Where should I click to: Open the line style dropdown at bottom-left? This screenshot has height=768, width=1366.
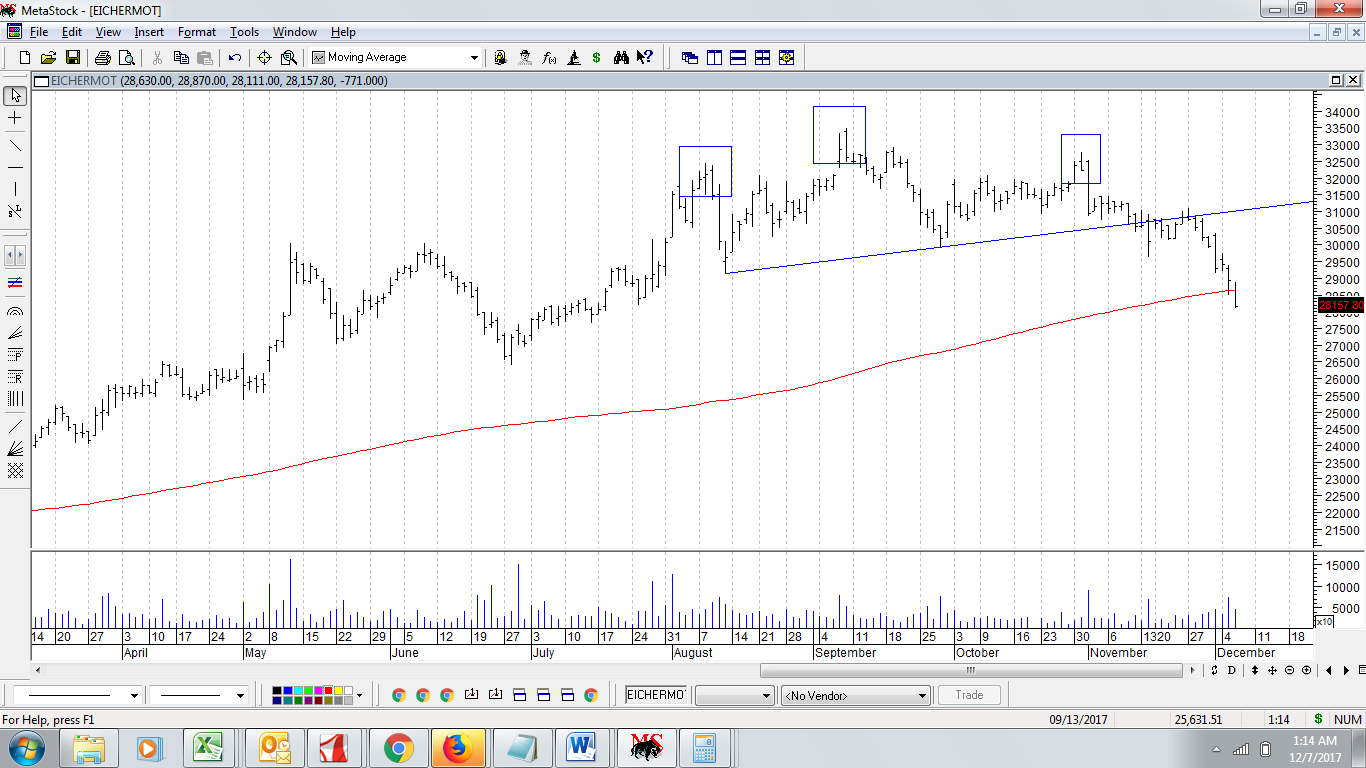[x=134, y=695]
